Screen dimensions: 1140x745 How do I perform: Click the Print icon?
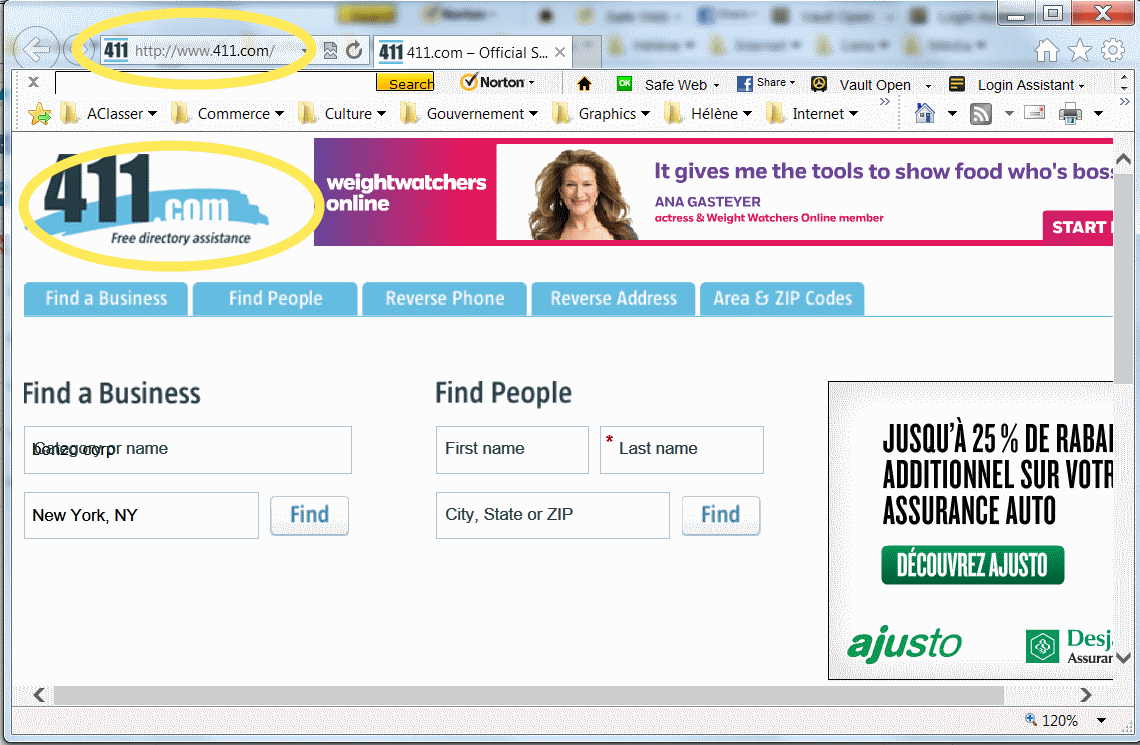click(x=1070, y=113)
